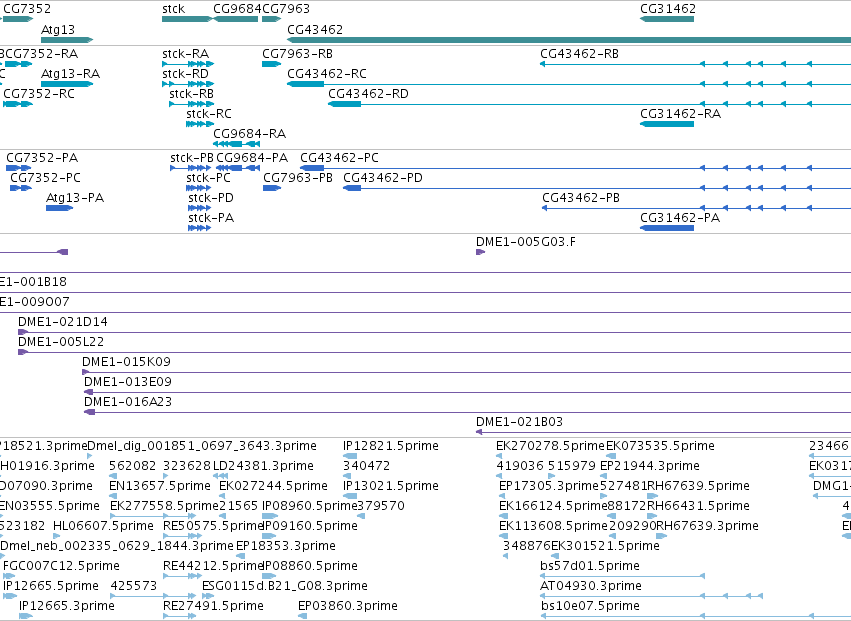Open the CG43462-PD protein label
The width and height of the screenshot is (851, 621).
(383, 178)
